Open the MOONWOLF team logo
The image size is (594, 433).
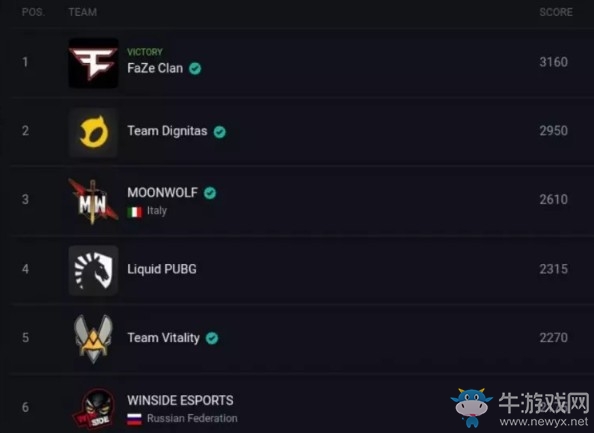pos(93,201)
